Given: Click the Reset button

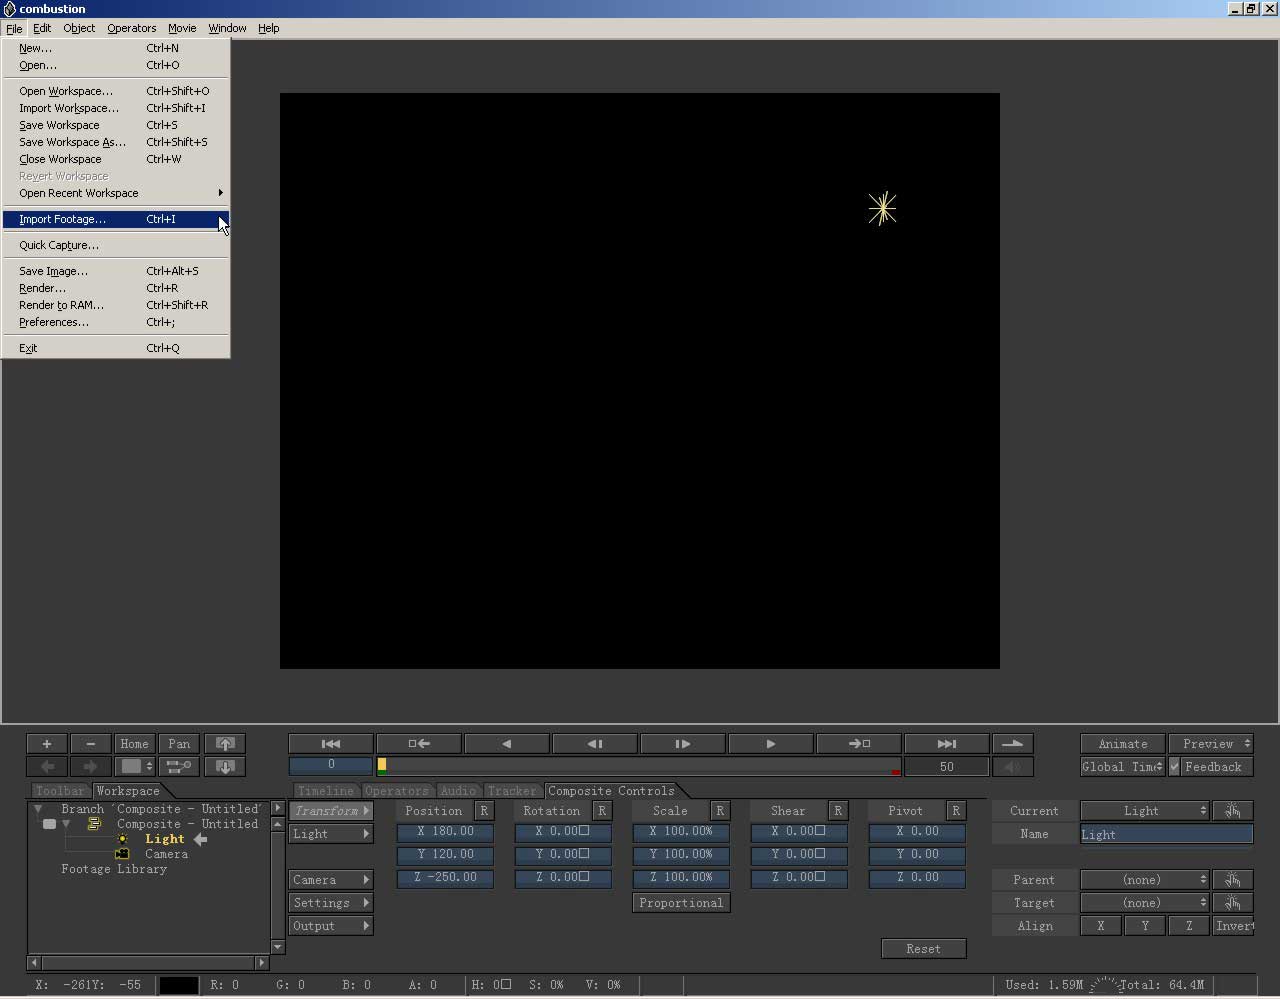Looking at the screenshot, I should [923, 949].
